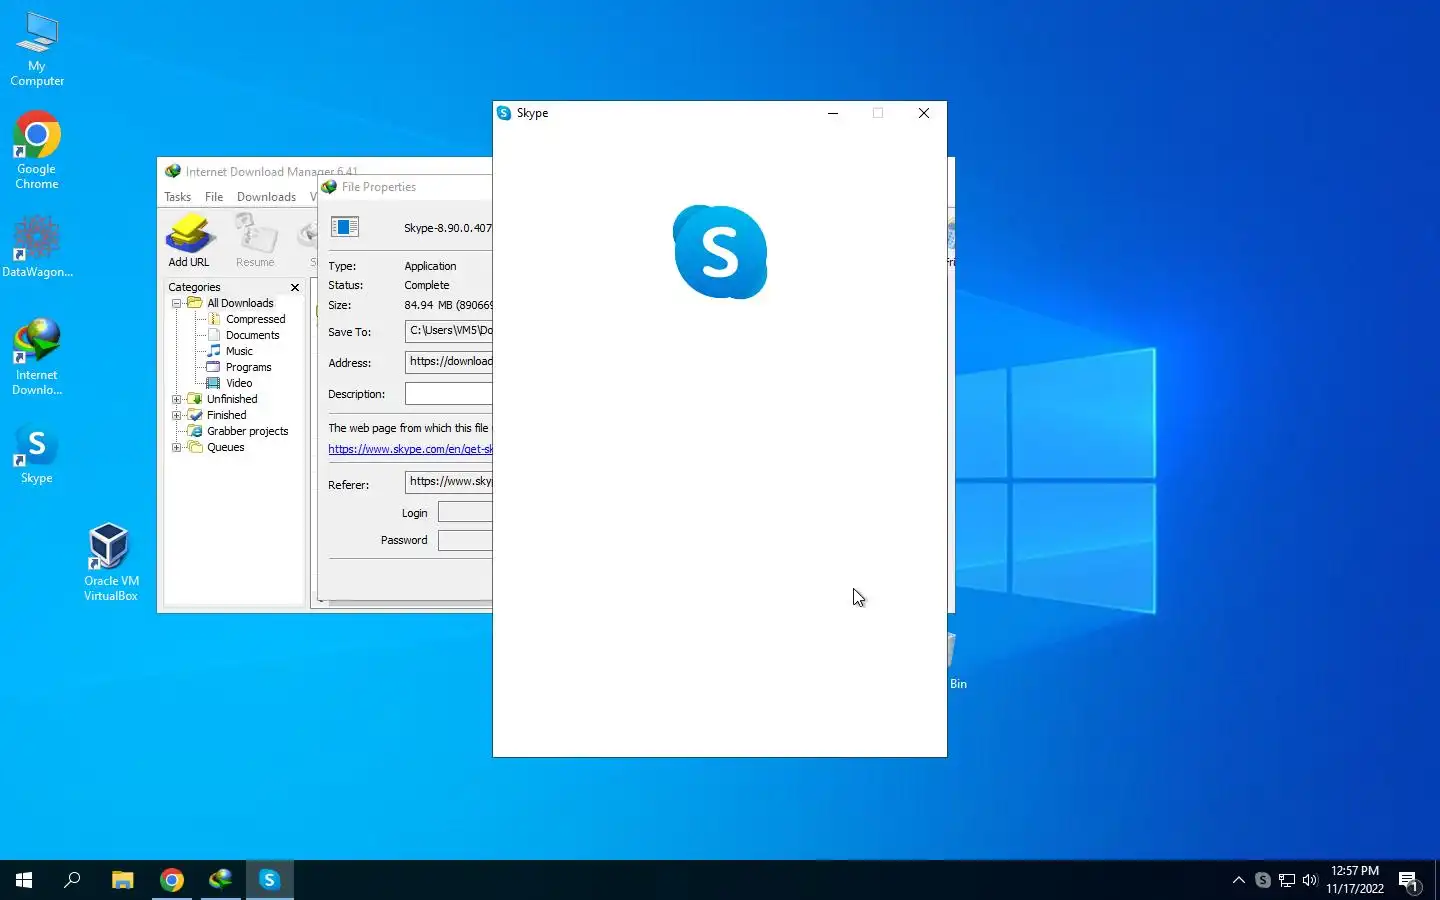The image size is (1440, 900).
Task: Switch to Chrome from the taskbar
Action: coord(172,880)
